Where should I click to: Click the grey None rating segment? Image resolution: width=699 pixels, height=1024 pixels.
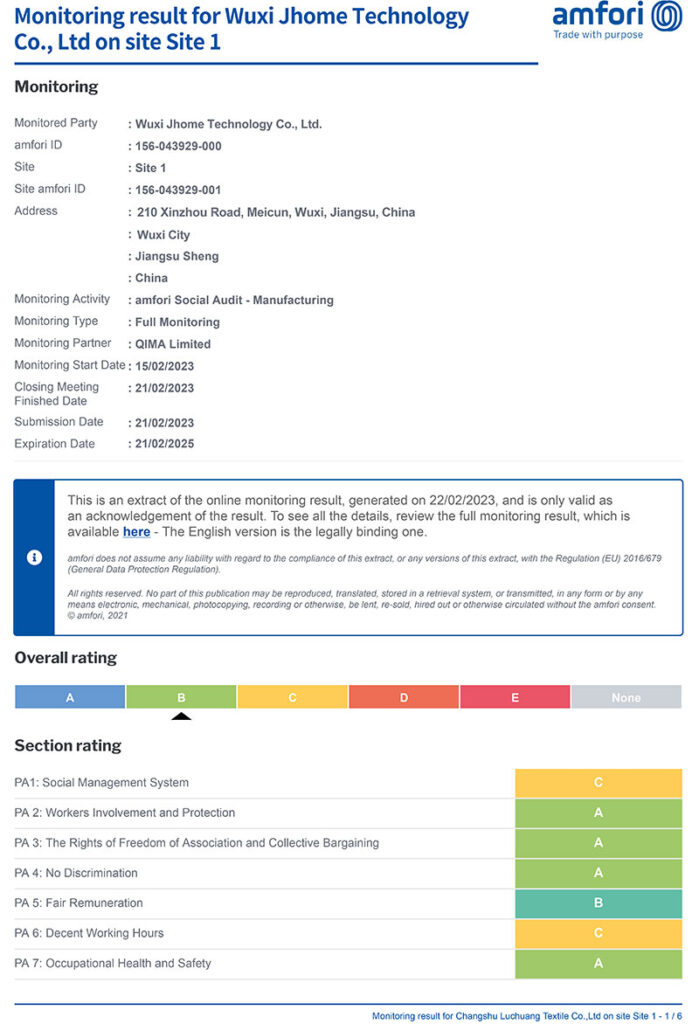point(626,697)
